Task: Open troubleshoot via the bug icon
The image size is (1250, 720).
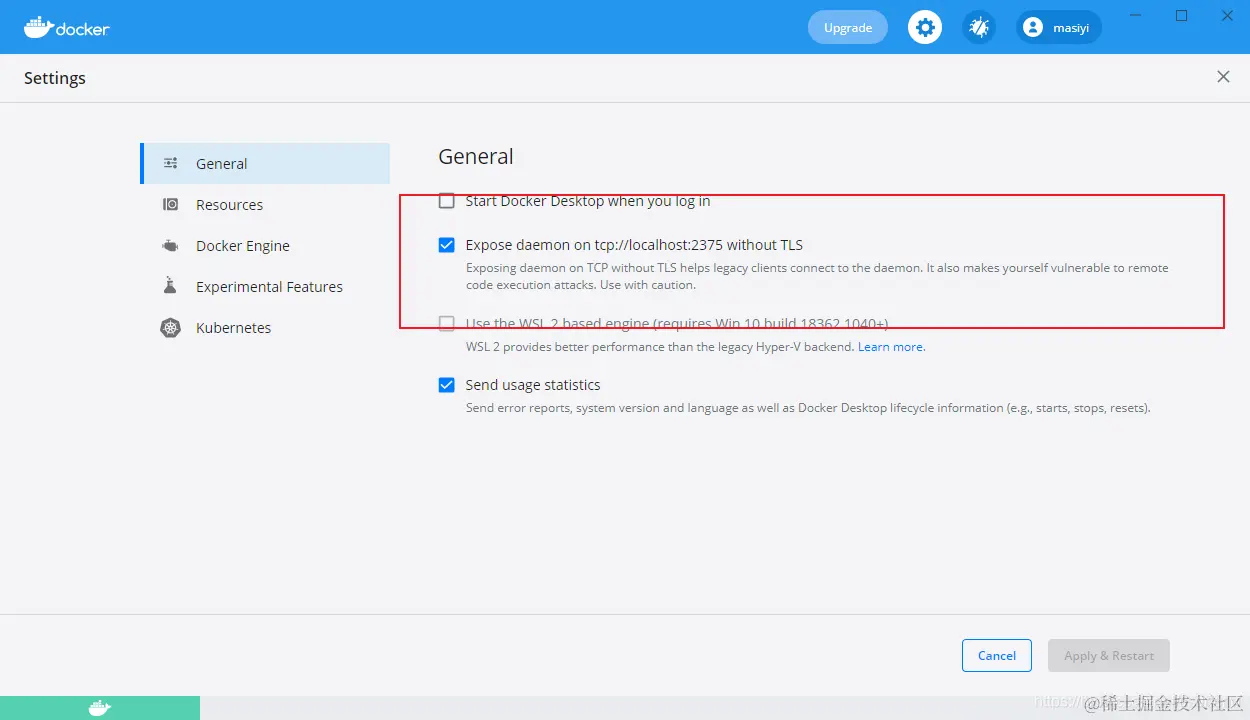Action: click(x=979, y=27)
